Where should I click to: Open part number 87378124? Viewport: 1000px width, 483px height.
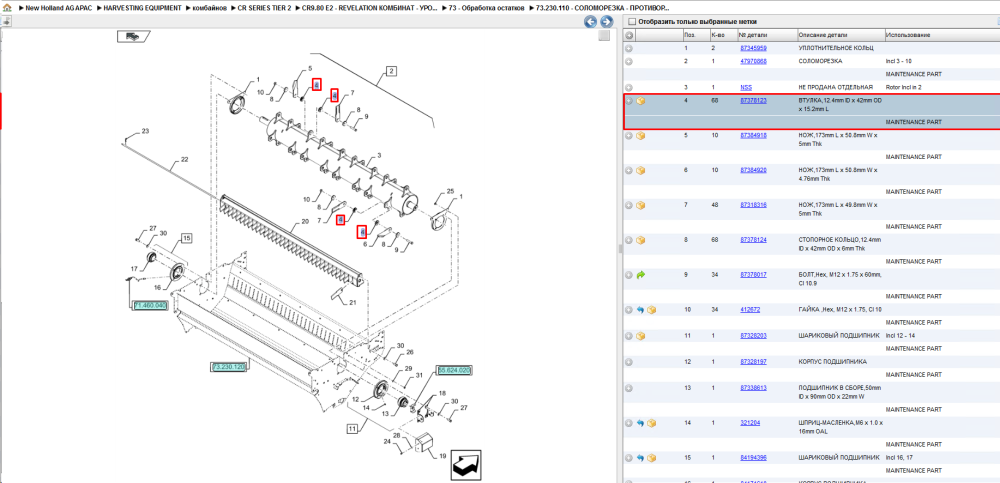click(753, 240)
